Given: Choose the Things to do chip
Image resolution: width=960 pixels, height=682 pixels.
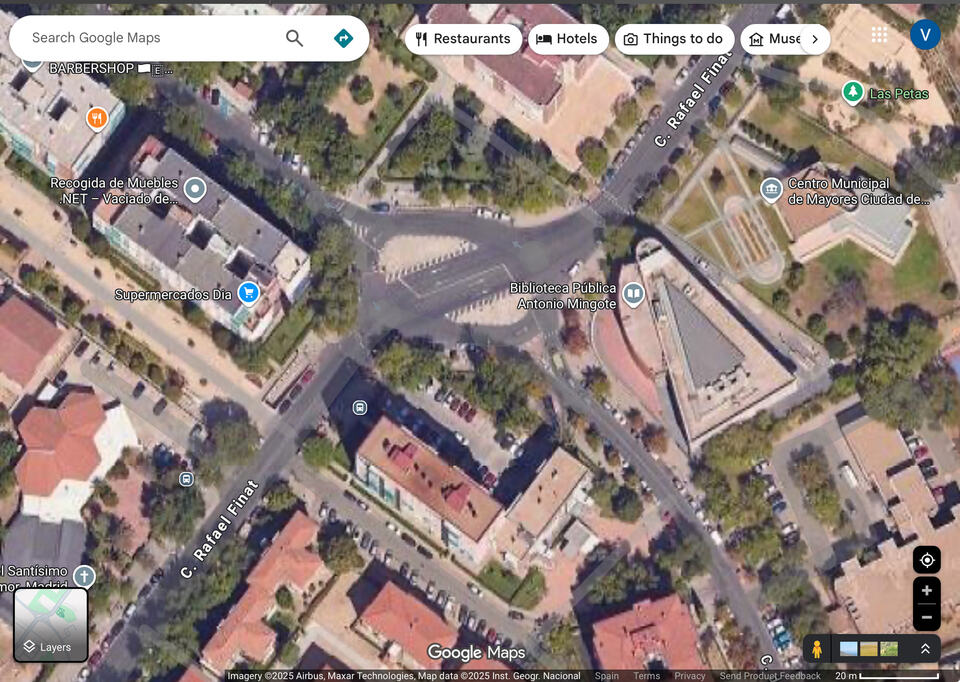Looking at the screenshot, I should point(673,39).
